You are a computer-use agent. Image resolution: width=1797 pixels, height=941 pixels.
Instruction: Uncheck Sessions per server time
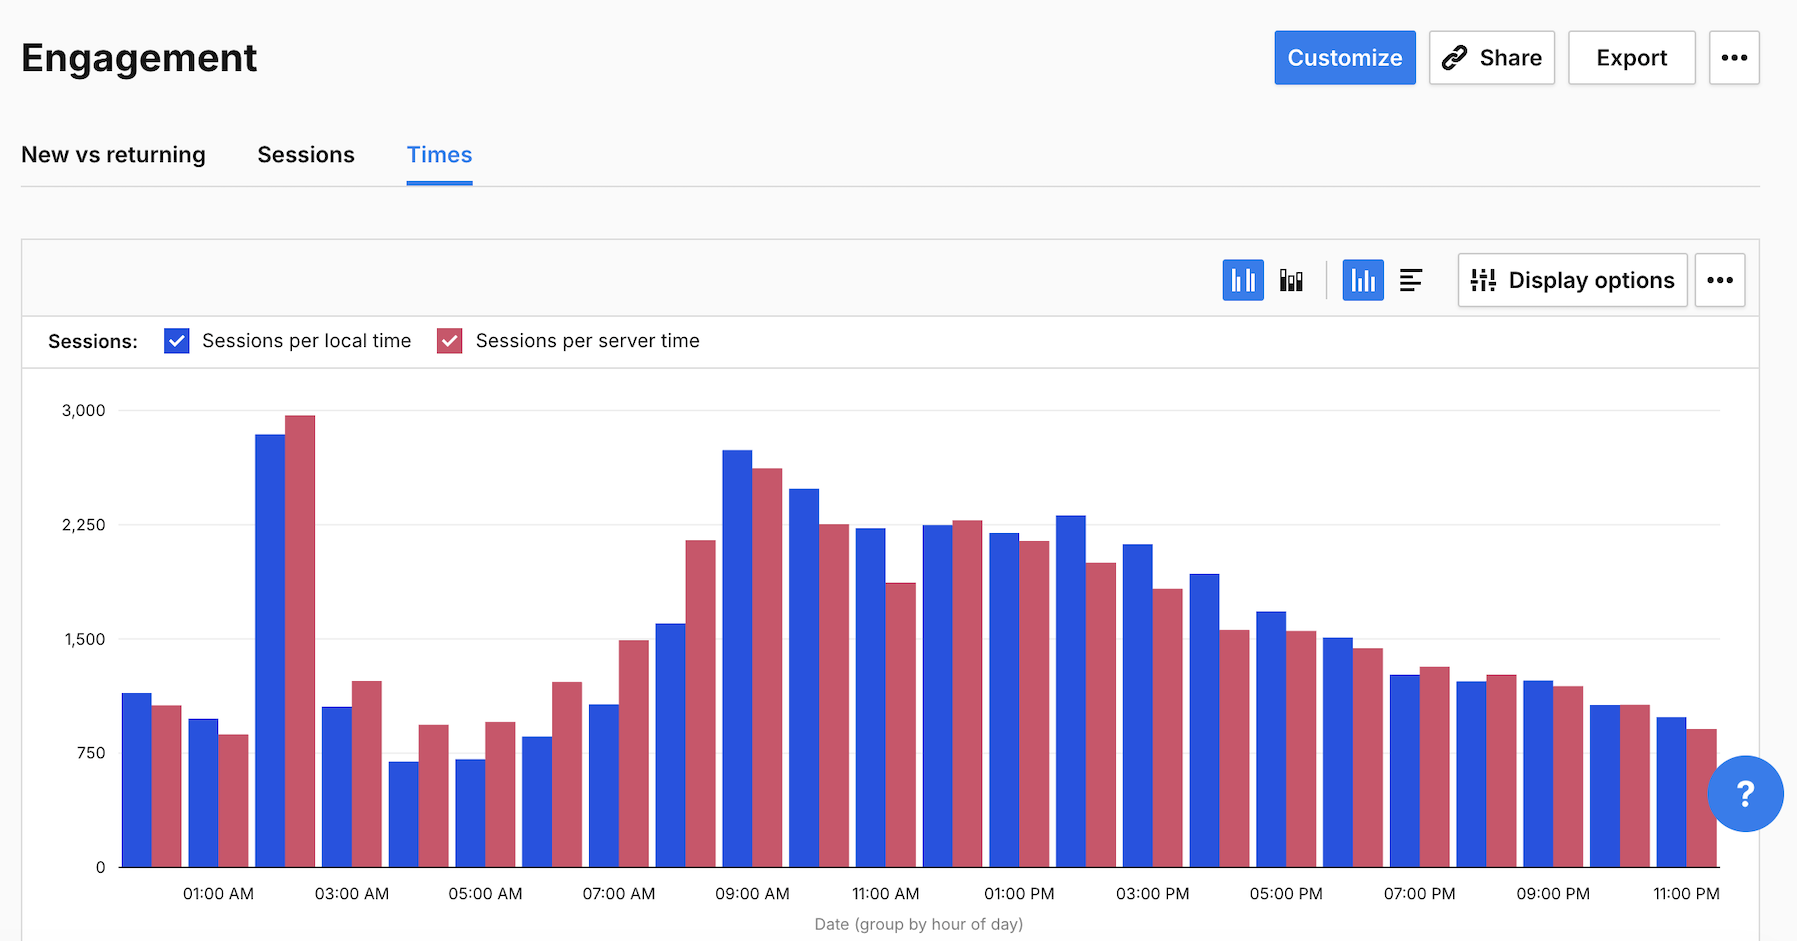click(x=450, y=341)
